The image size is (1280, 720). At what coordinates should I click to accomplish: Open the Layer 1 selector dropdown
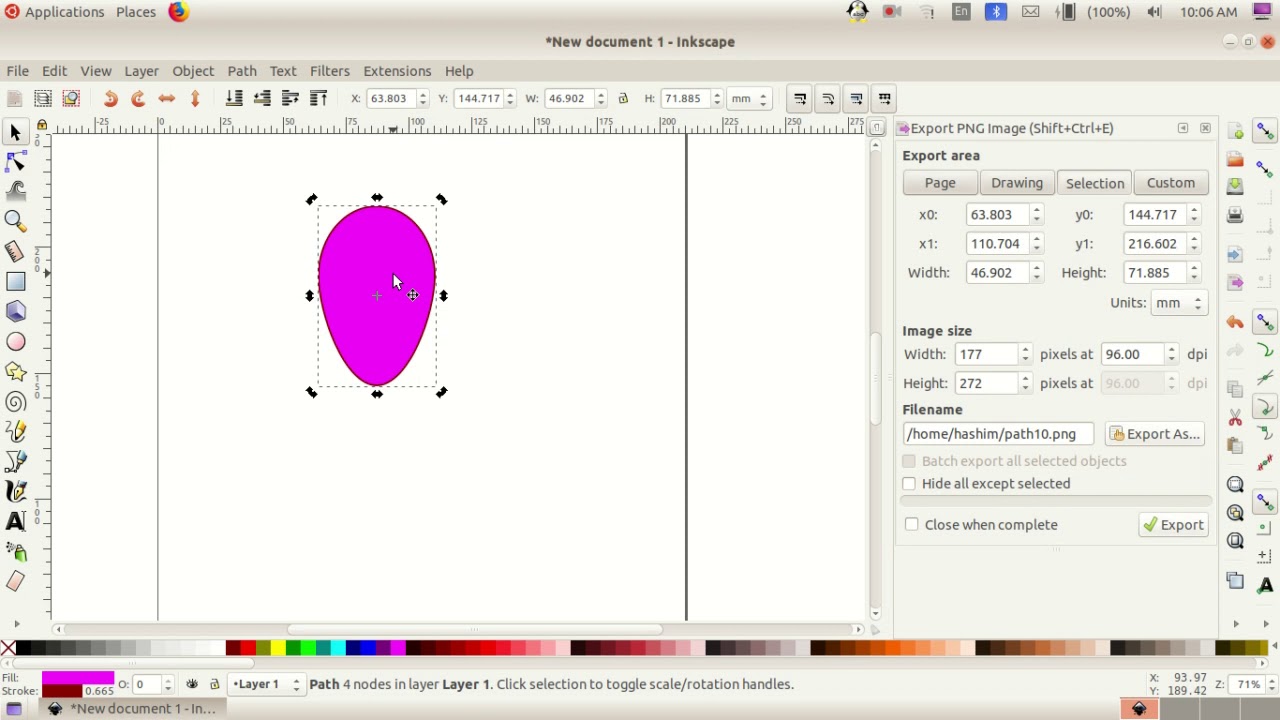266,685
